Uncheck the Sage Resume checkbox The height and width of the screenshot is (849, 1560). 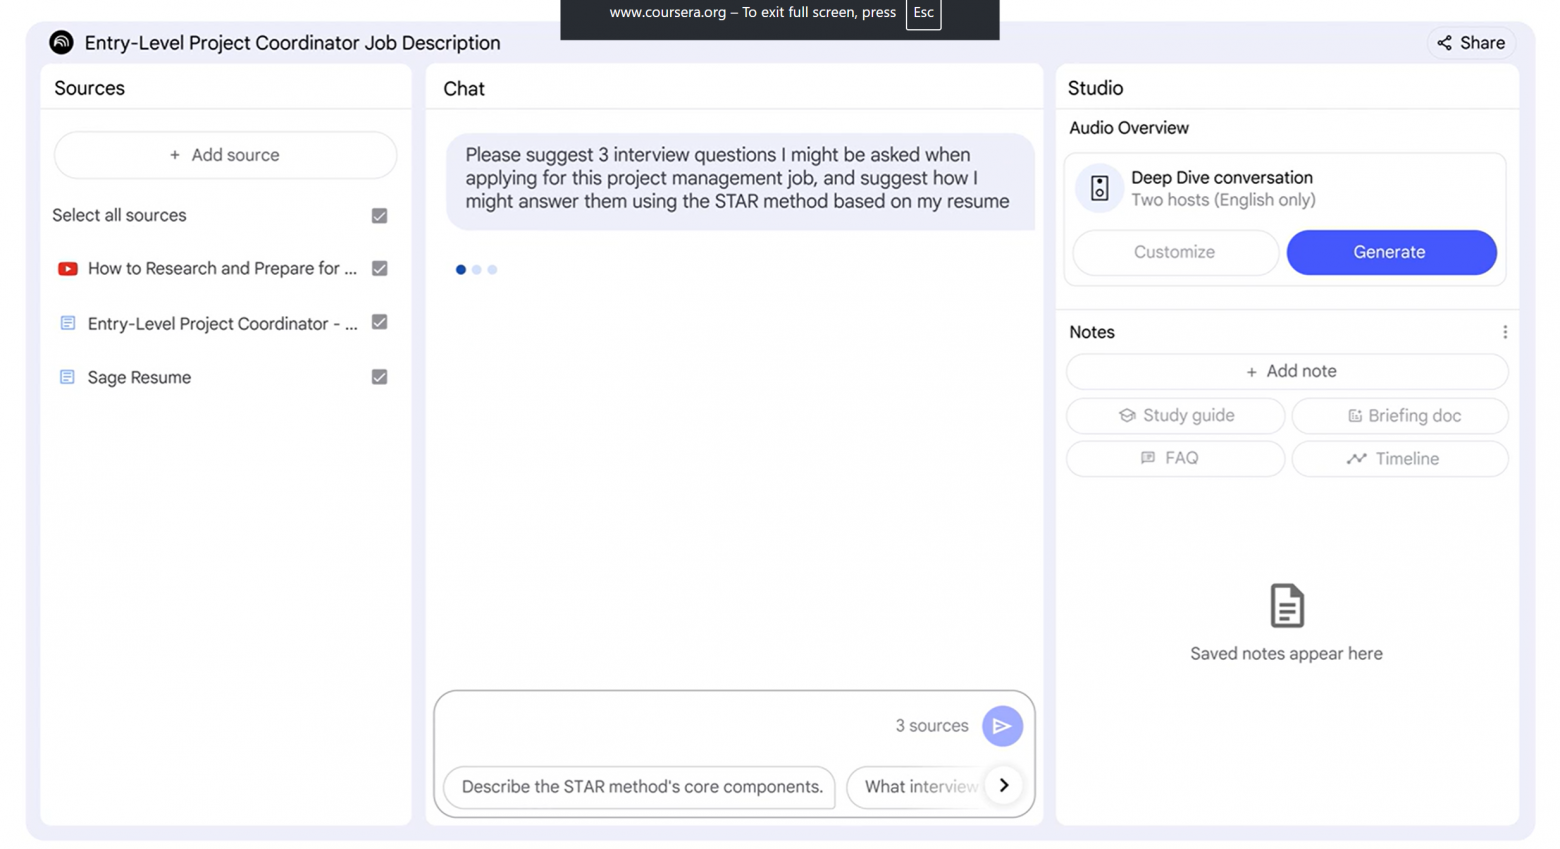pyautogui.click(x=379, y=377)
